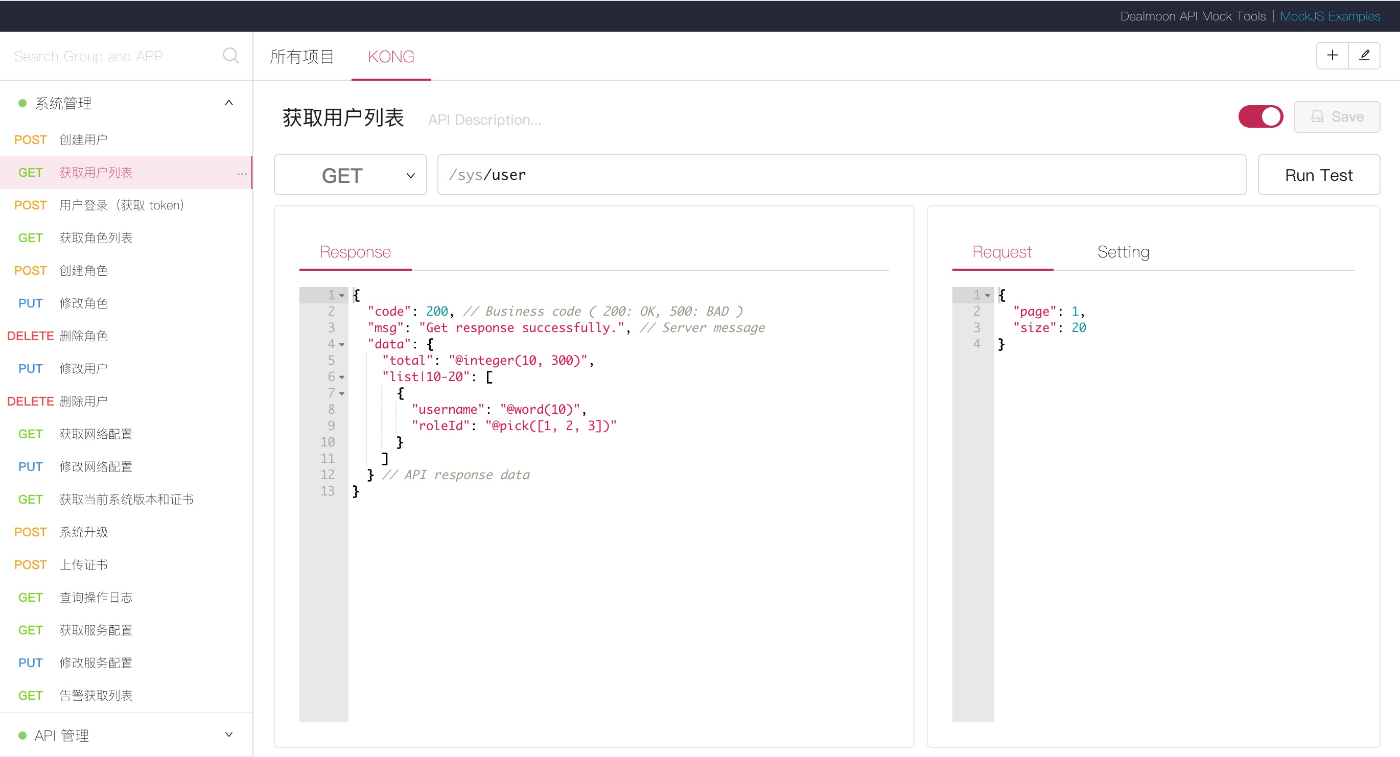Screen dimensions: 1400x757
Task: Expand the API 管理 group
Action: 229,735
